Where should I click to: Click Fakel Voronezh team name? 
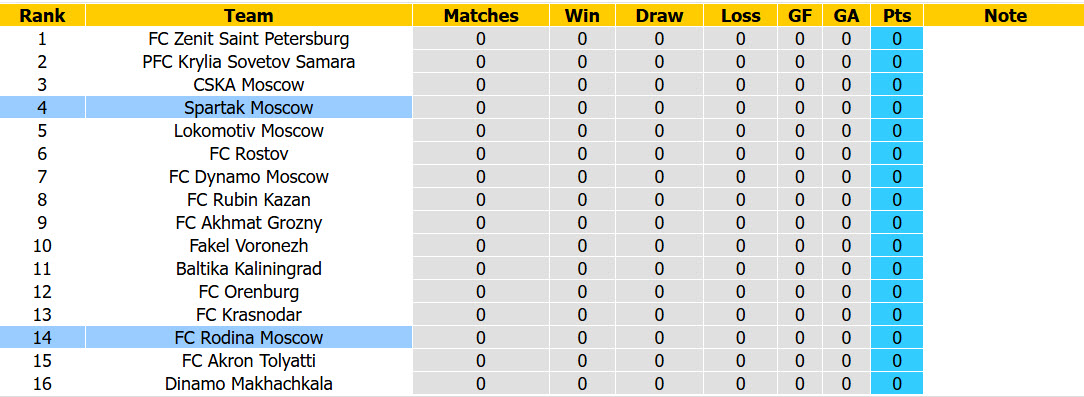click(x=249, y=246)
